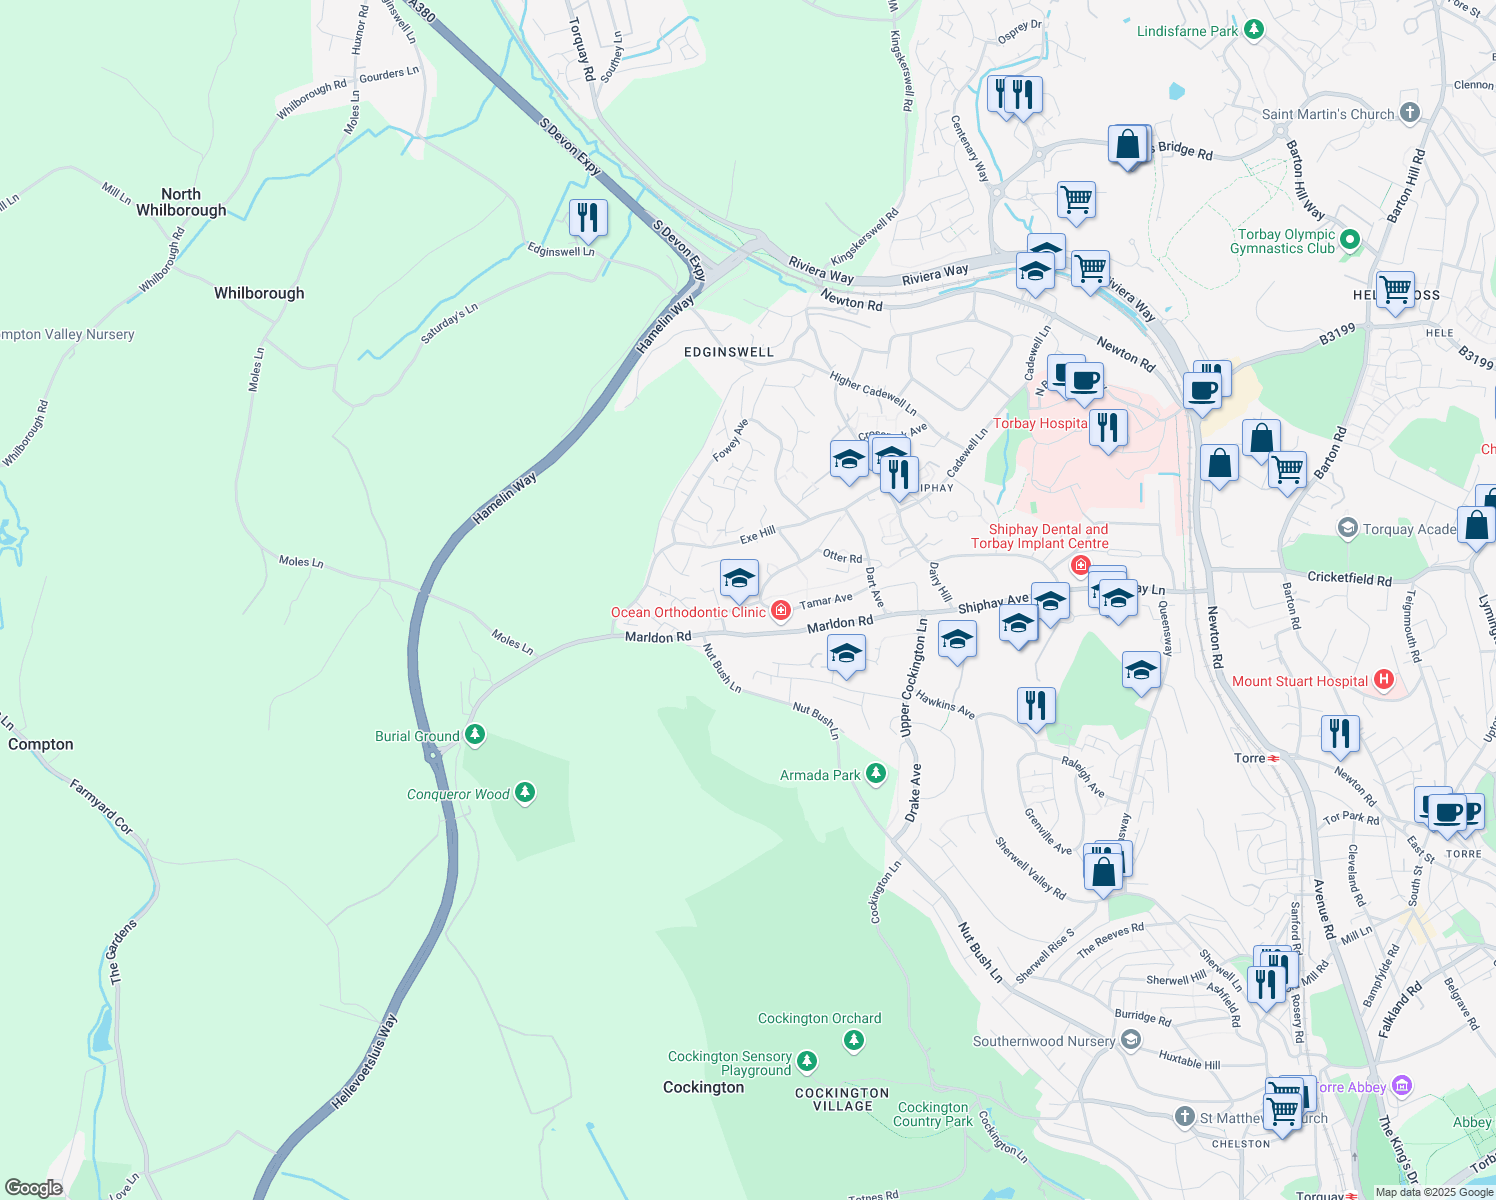Image resolution: width=1496 pixels, height=1200 pixels.
Task: Click the restaurant marker on Edginswell Ln
Action: 588,217
